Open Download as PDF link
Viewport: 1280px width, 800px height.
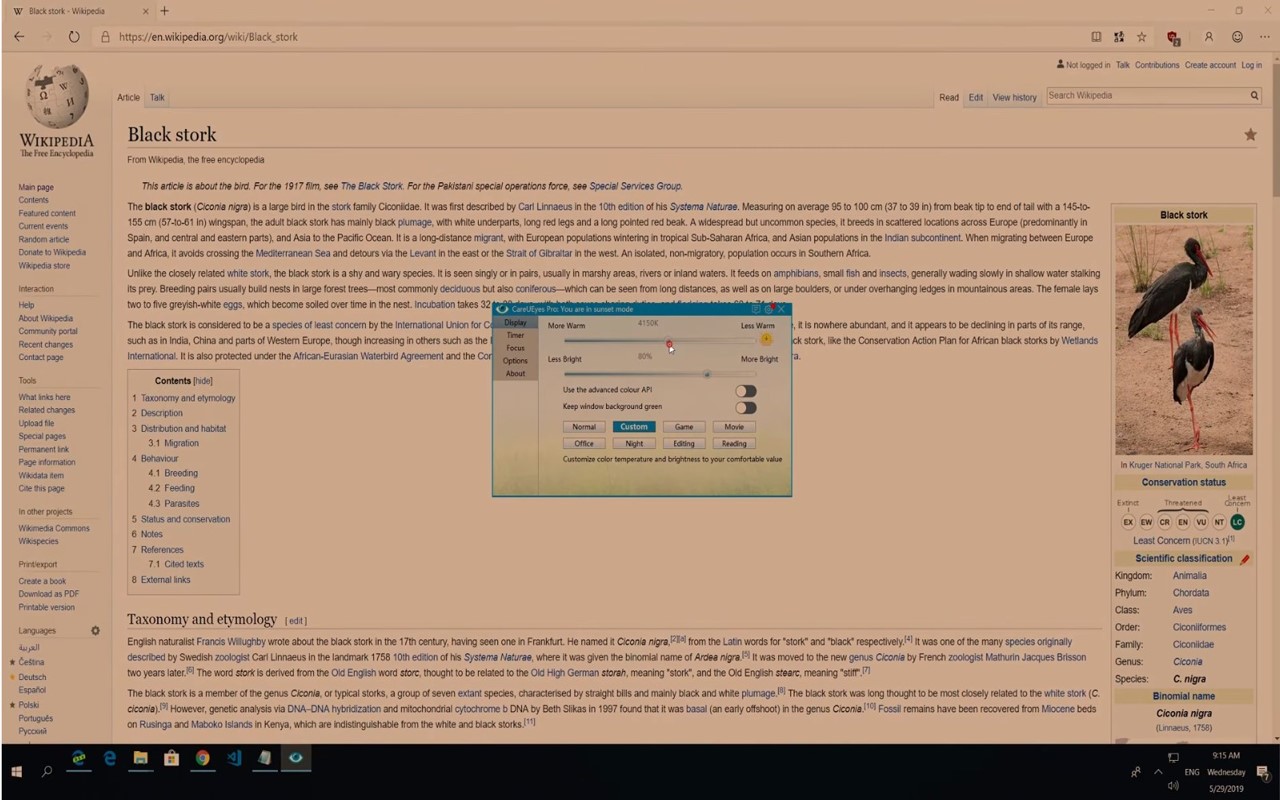click(x=48, y=594)
